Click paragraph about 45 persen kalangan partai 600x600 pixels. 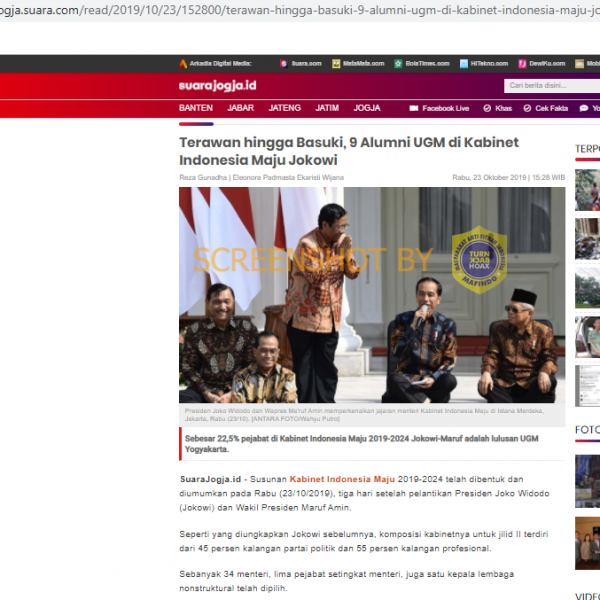pyautogui.click(x=364, y=541)
